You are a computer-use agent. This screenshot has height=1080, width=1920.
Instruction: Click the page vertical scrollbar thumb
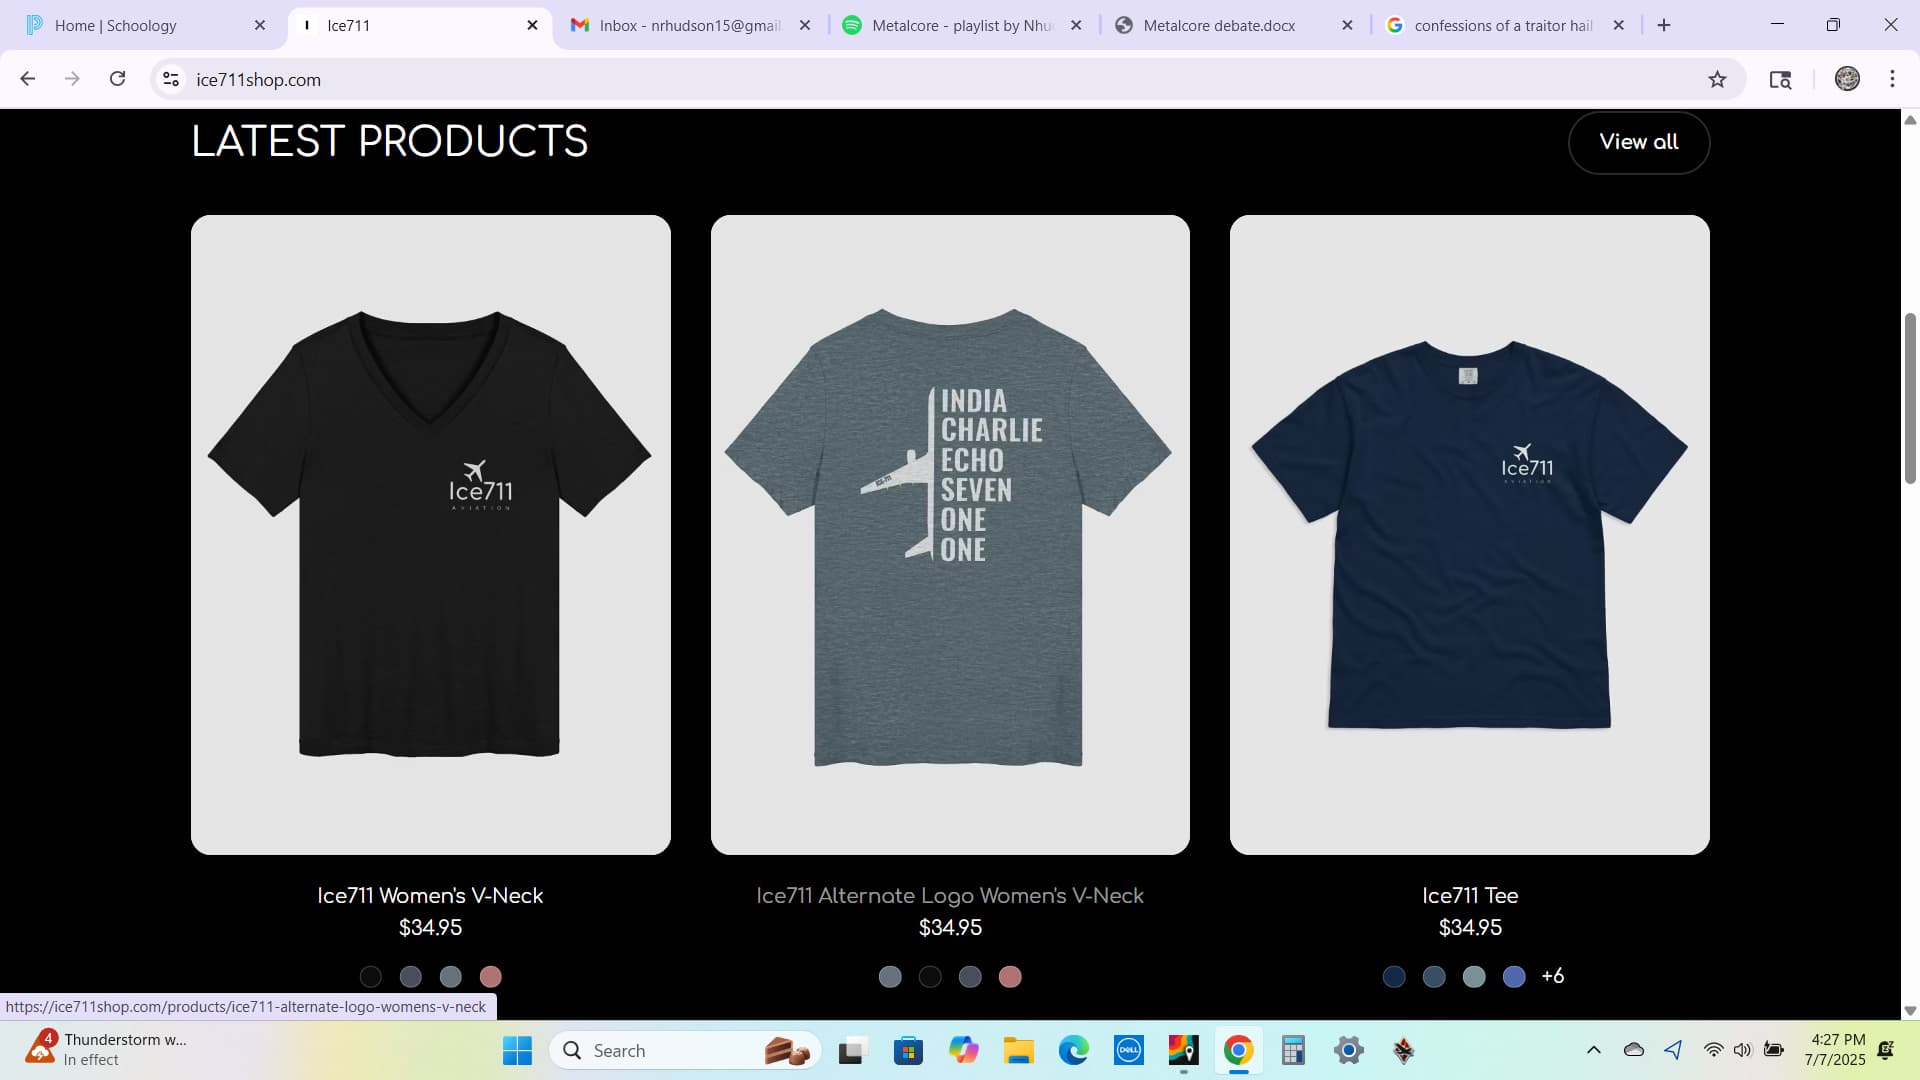1910,398
